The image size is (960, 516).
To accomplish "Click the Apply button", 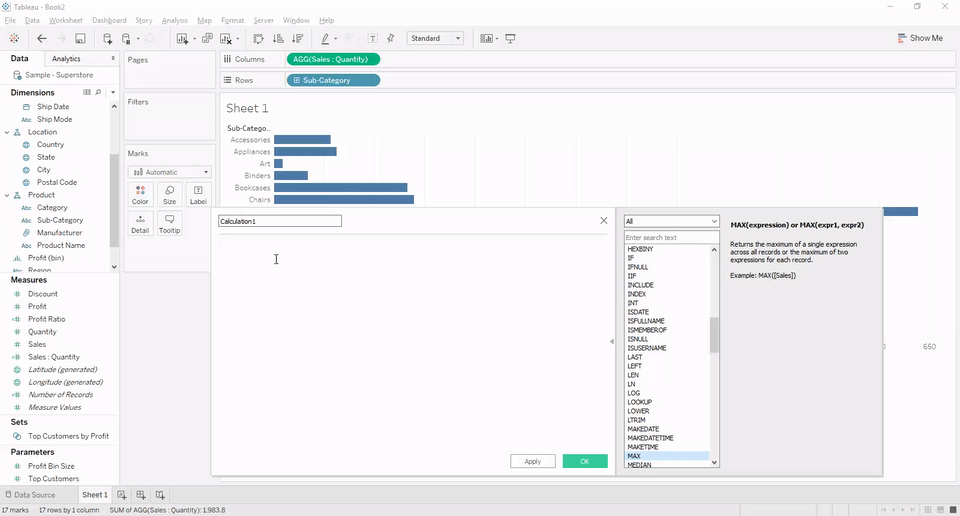I will 532,461.
